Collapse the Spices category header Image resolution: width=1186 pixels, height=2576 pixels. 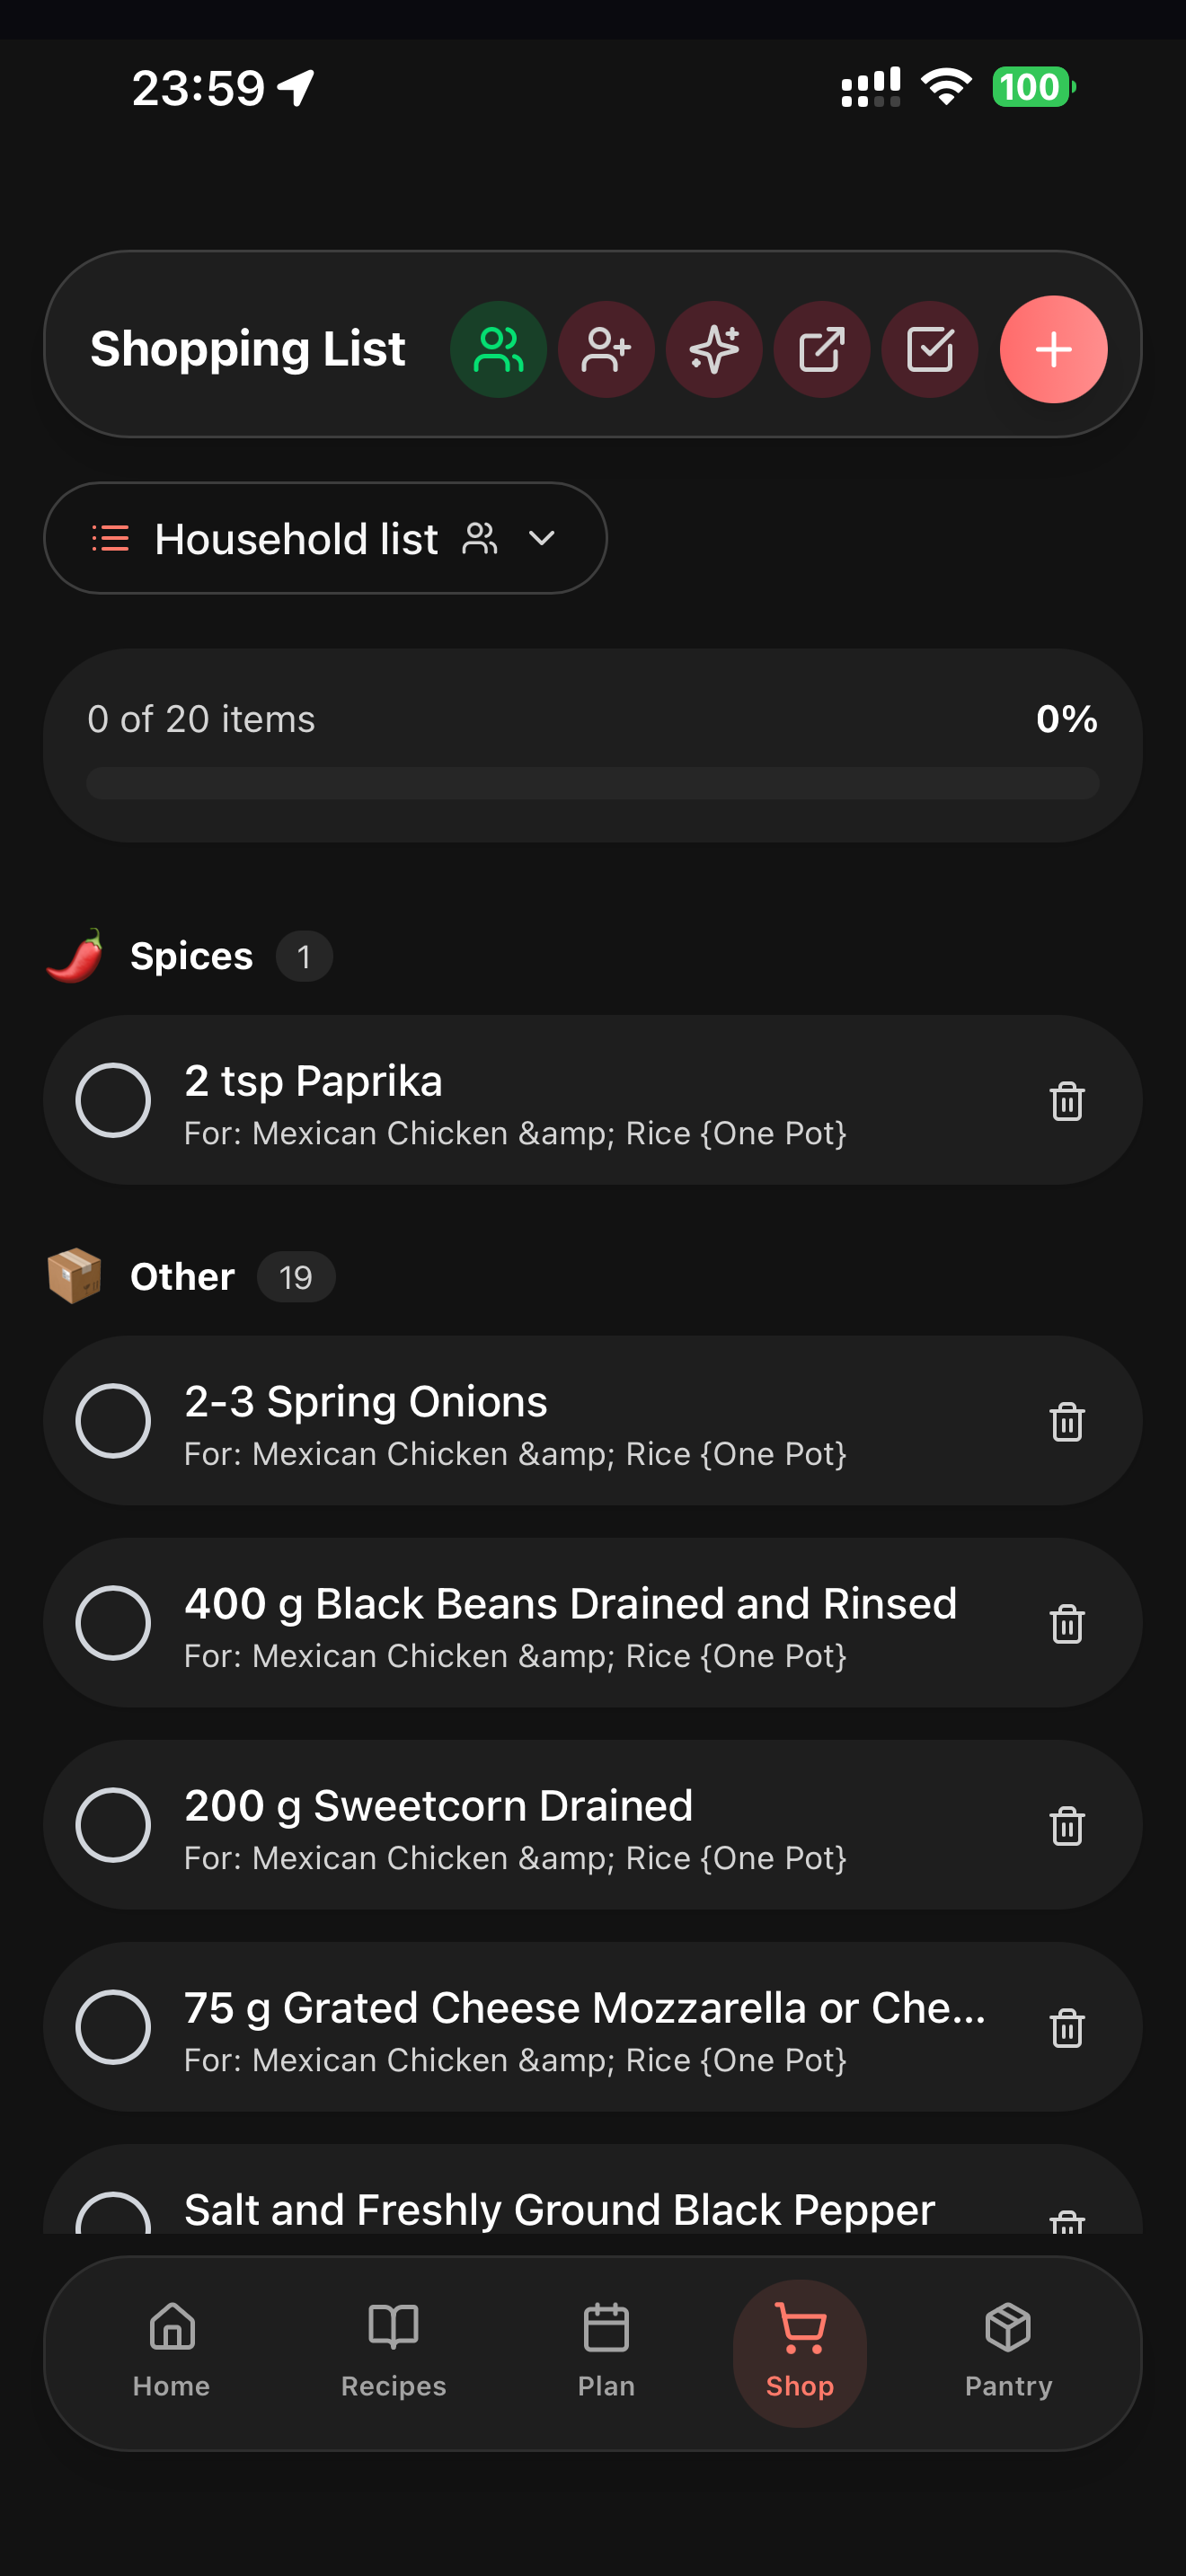pyautogui.click(x=190, y=956)
